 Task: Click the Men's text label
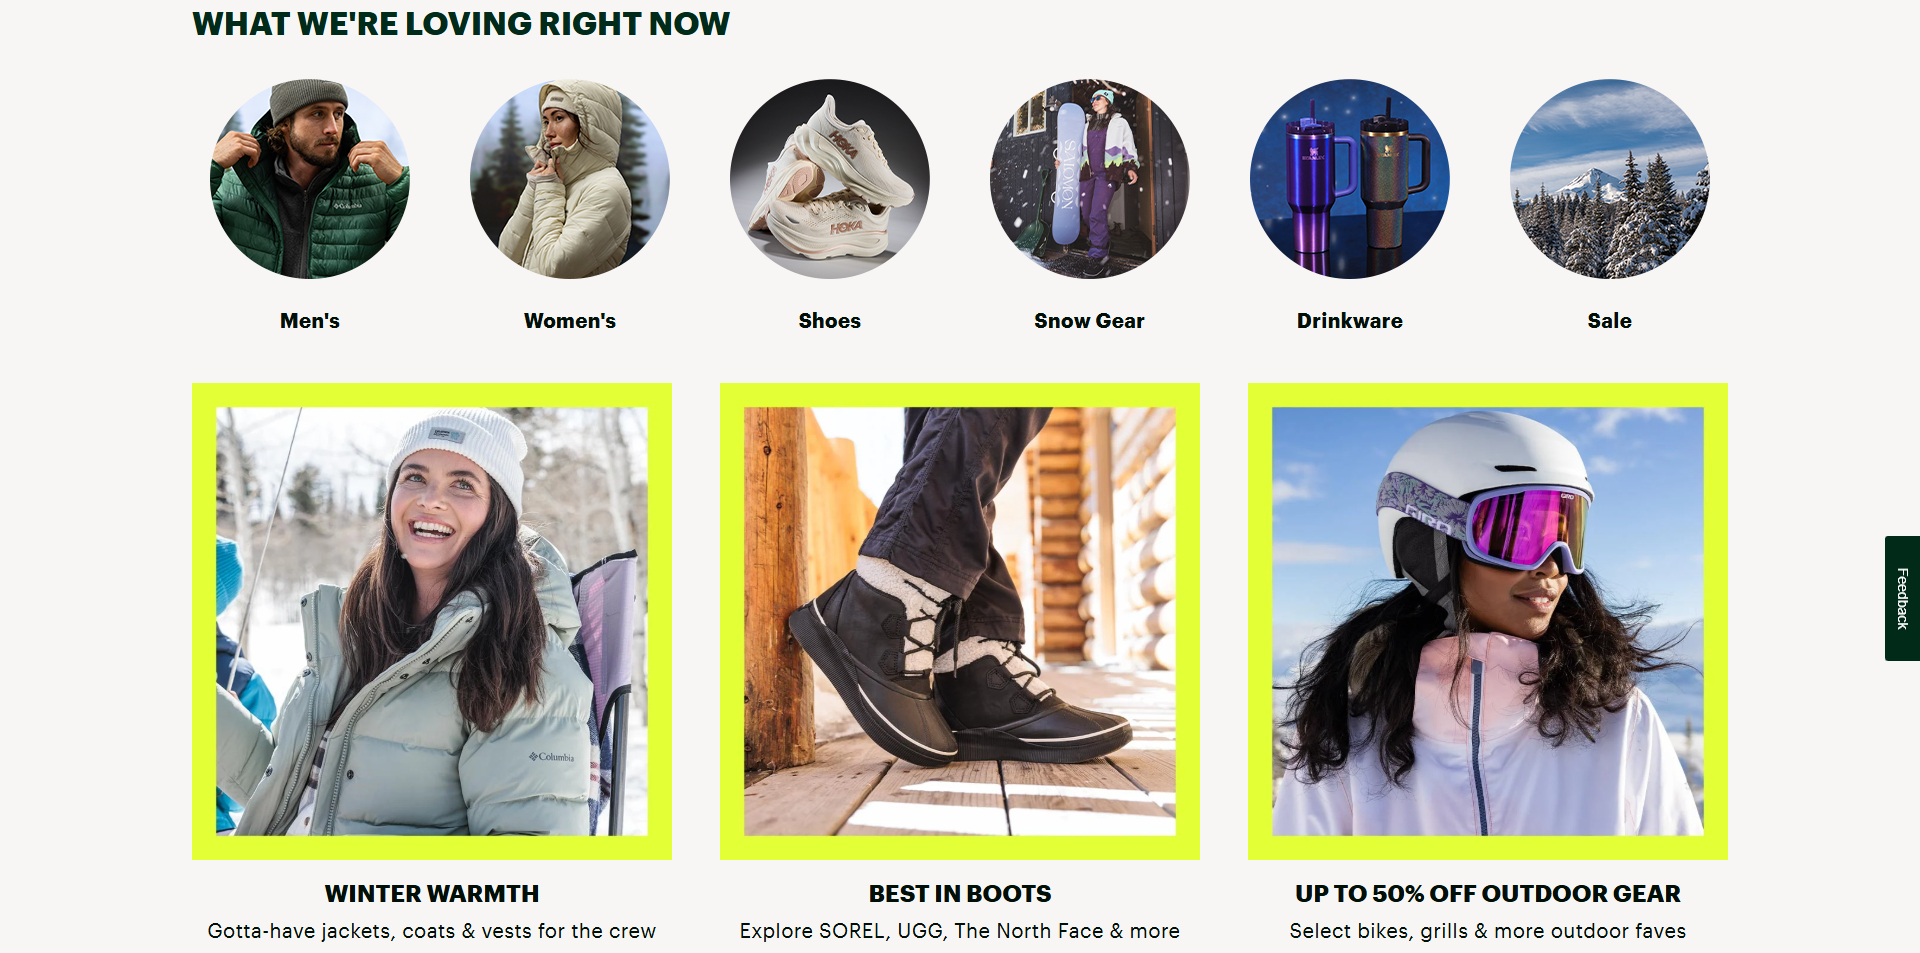point(310,321)
